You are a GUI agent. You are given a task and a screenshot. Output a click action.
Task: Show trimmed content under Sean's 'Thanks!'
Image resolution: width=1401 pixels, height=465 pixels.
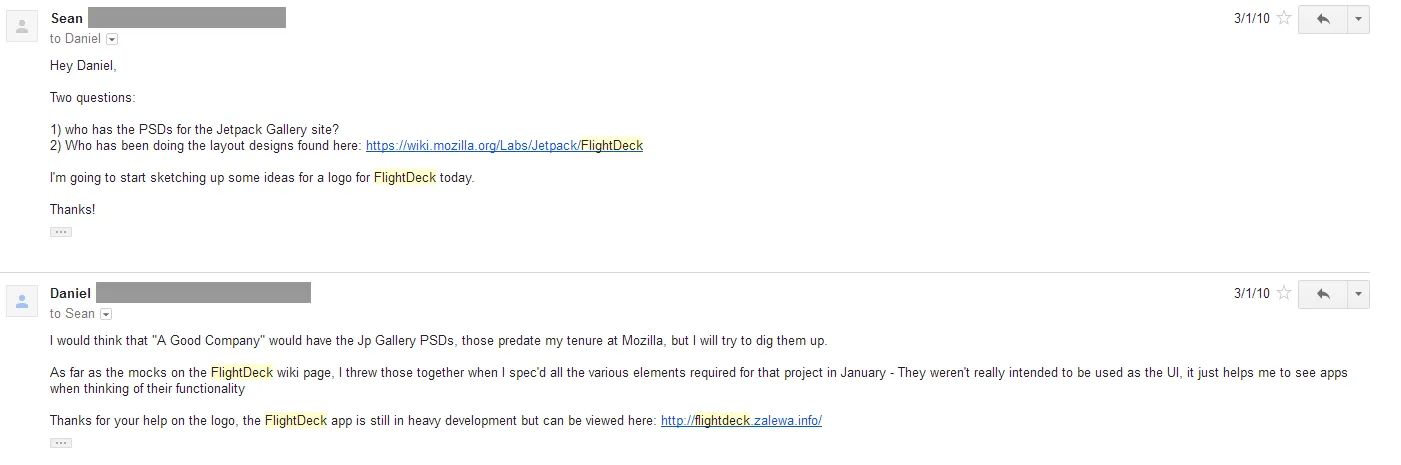point(61,232)
